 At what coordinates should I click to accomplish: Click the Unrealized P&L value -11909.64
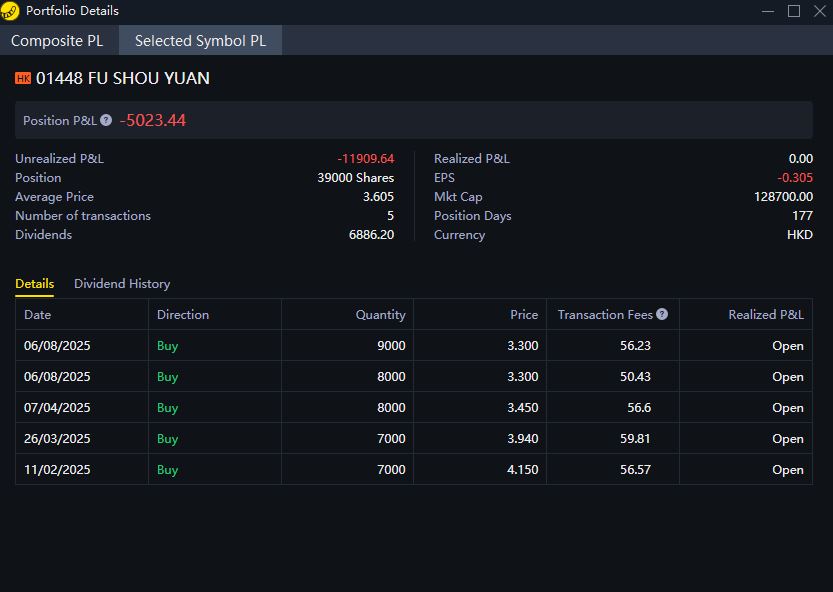tap(366, 158)
